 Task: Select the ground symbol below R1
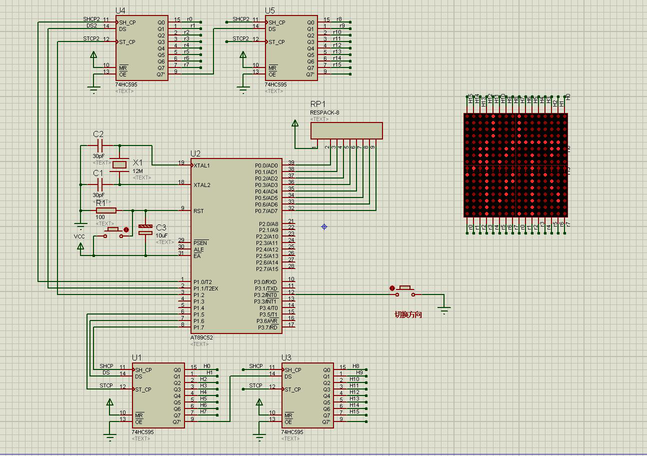(80, 226)
